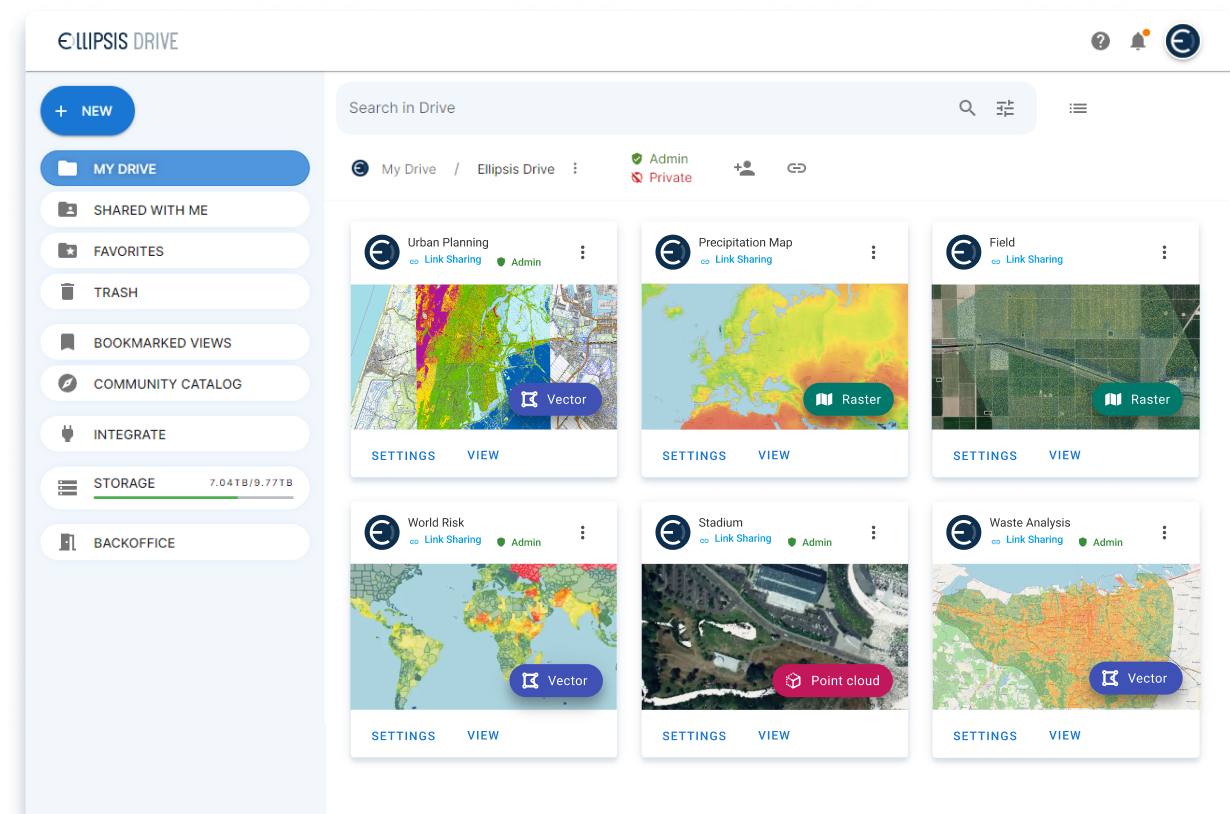This screenshot has width=1230, height=814.
Task: Click the search magnifier icon
Action: point(967,108)
